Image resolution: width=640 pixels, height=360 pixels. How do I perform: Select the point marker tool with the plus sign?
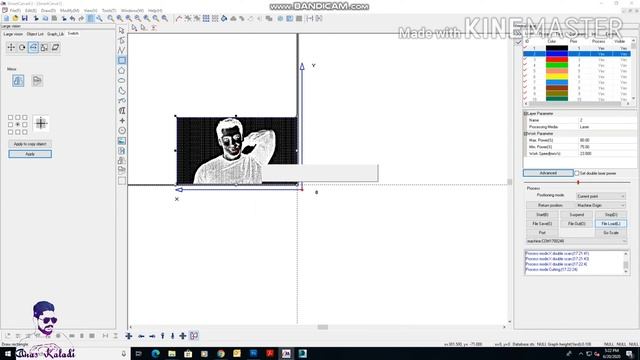click(x=122, y=121)
